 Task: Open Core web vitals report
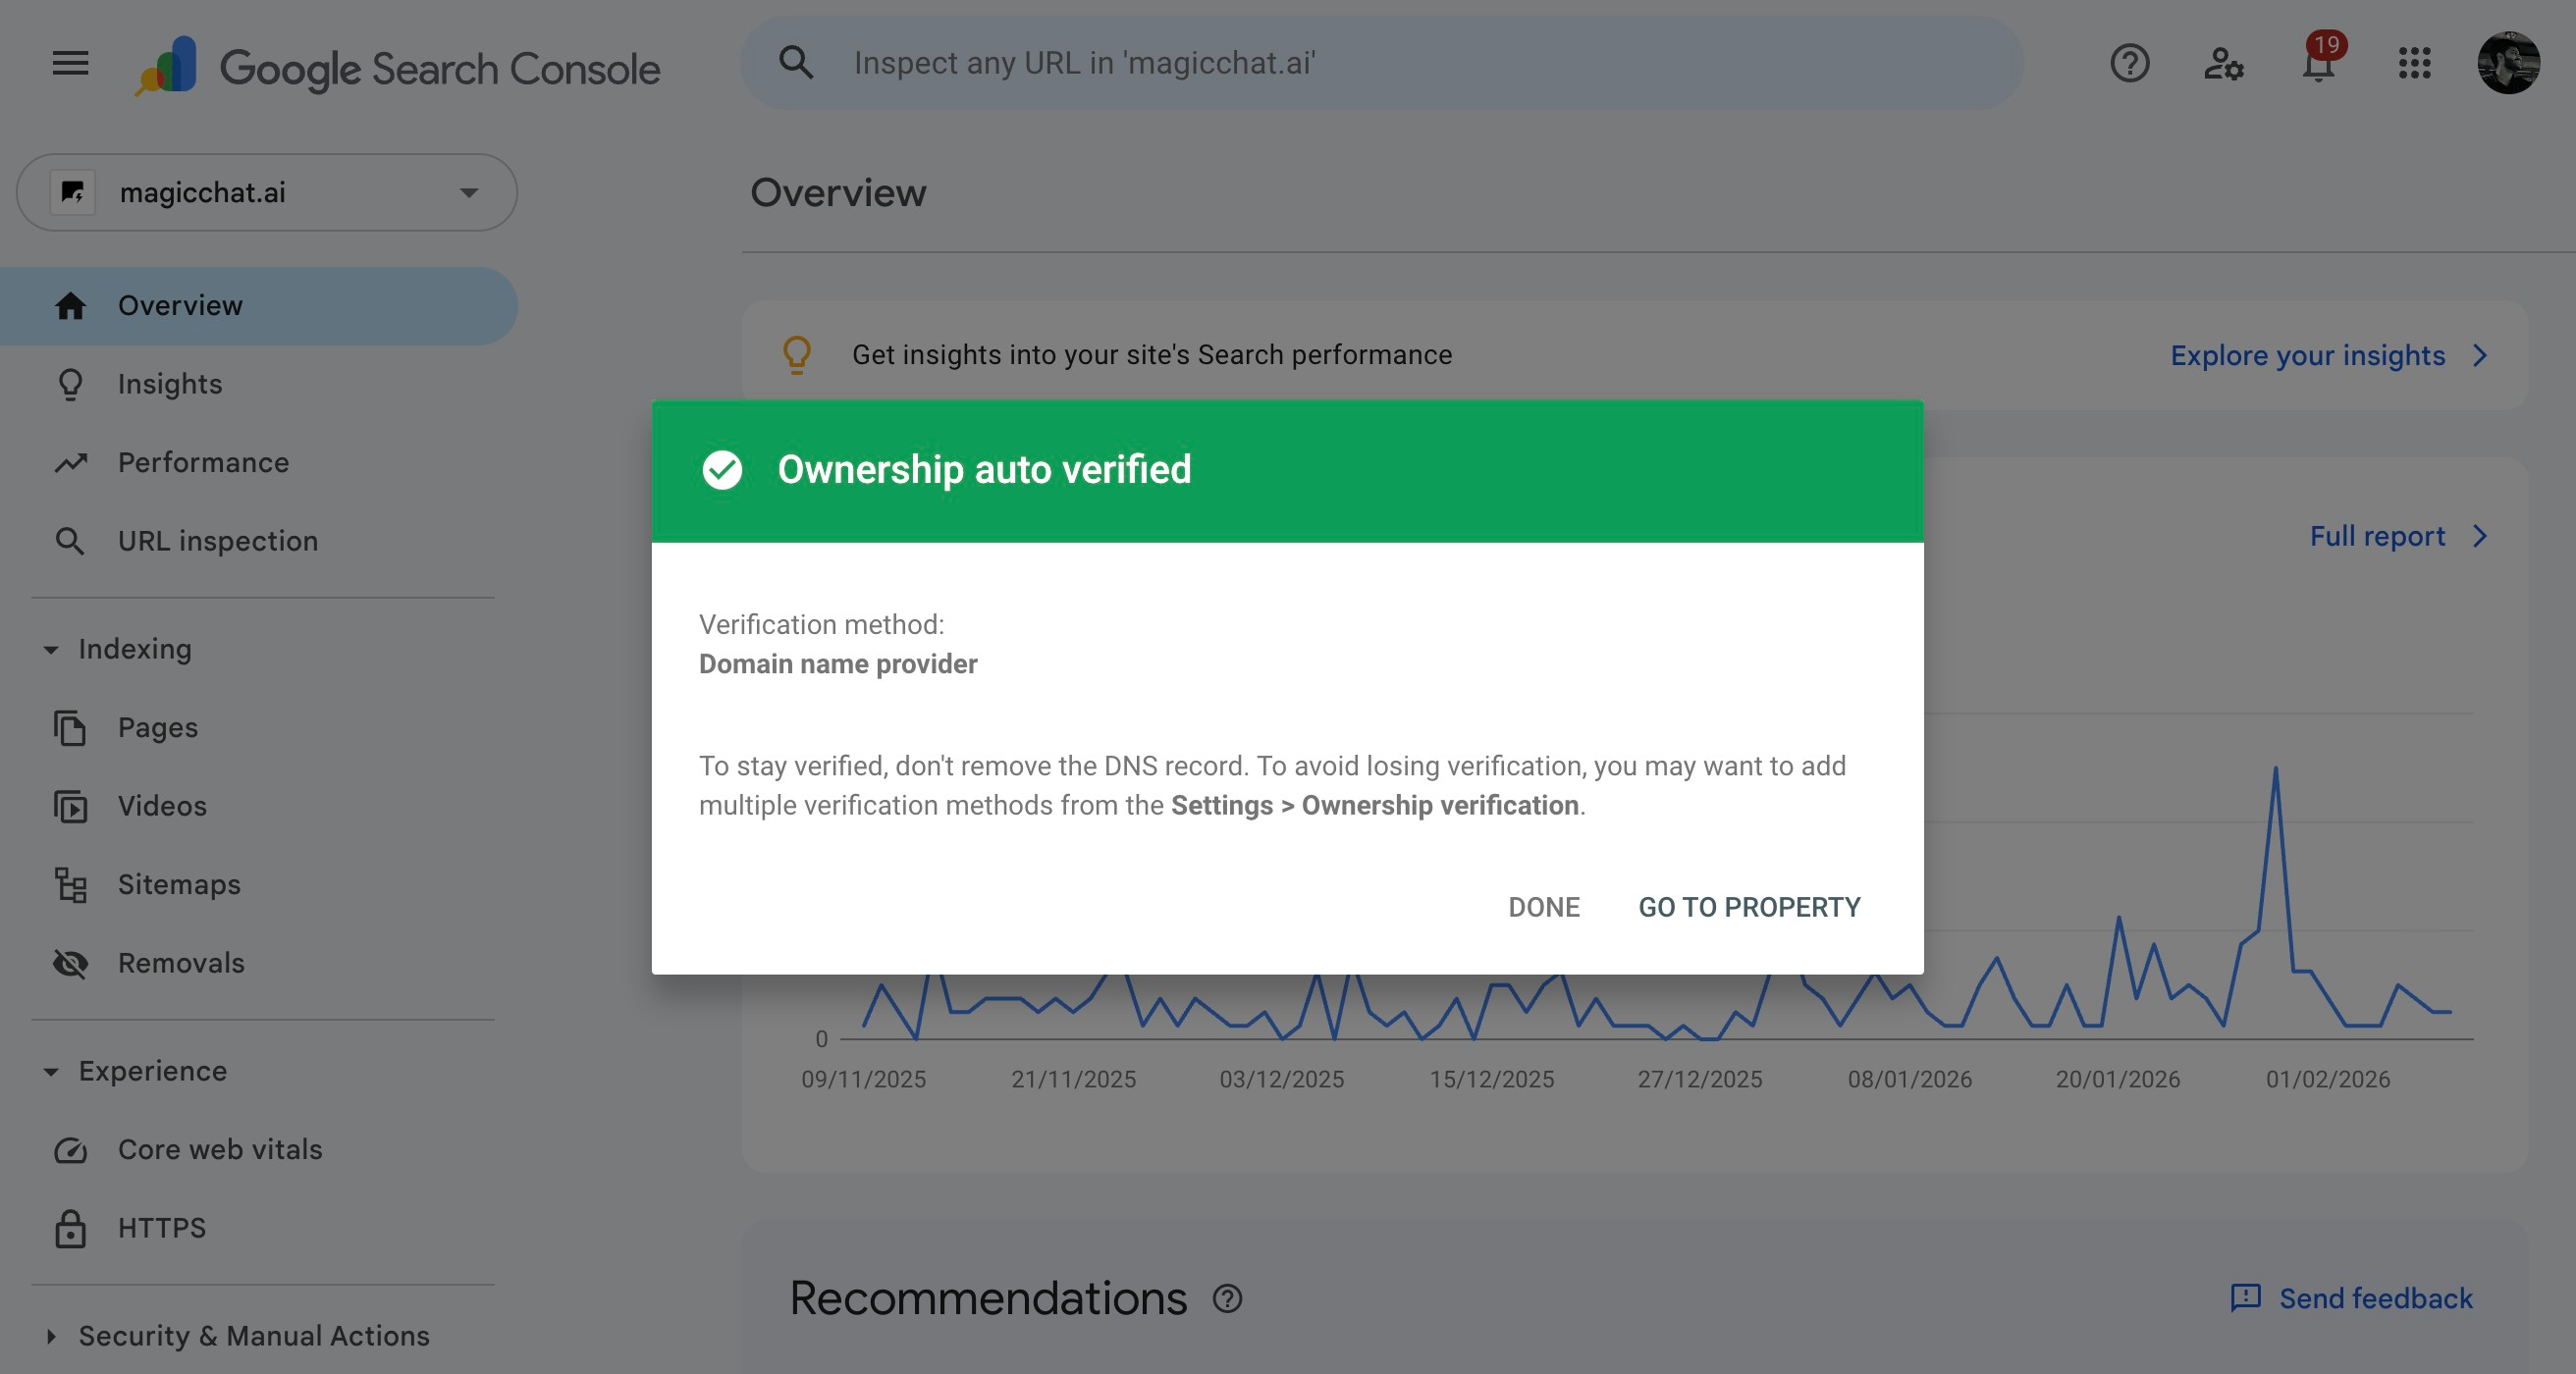coord(259,1149)
